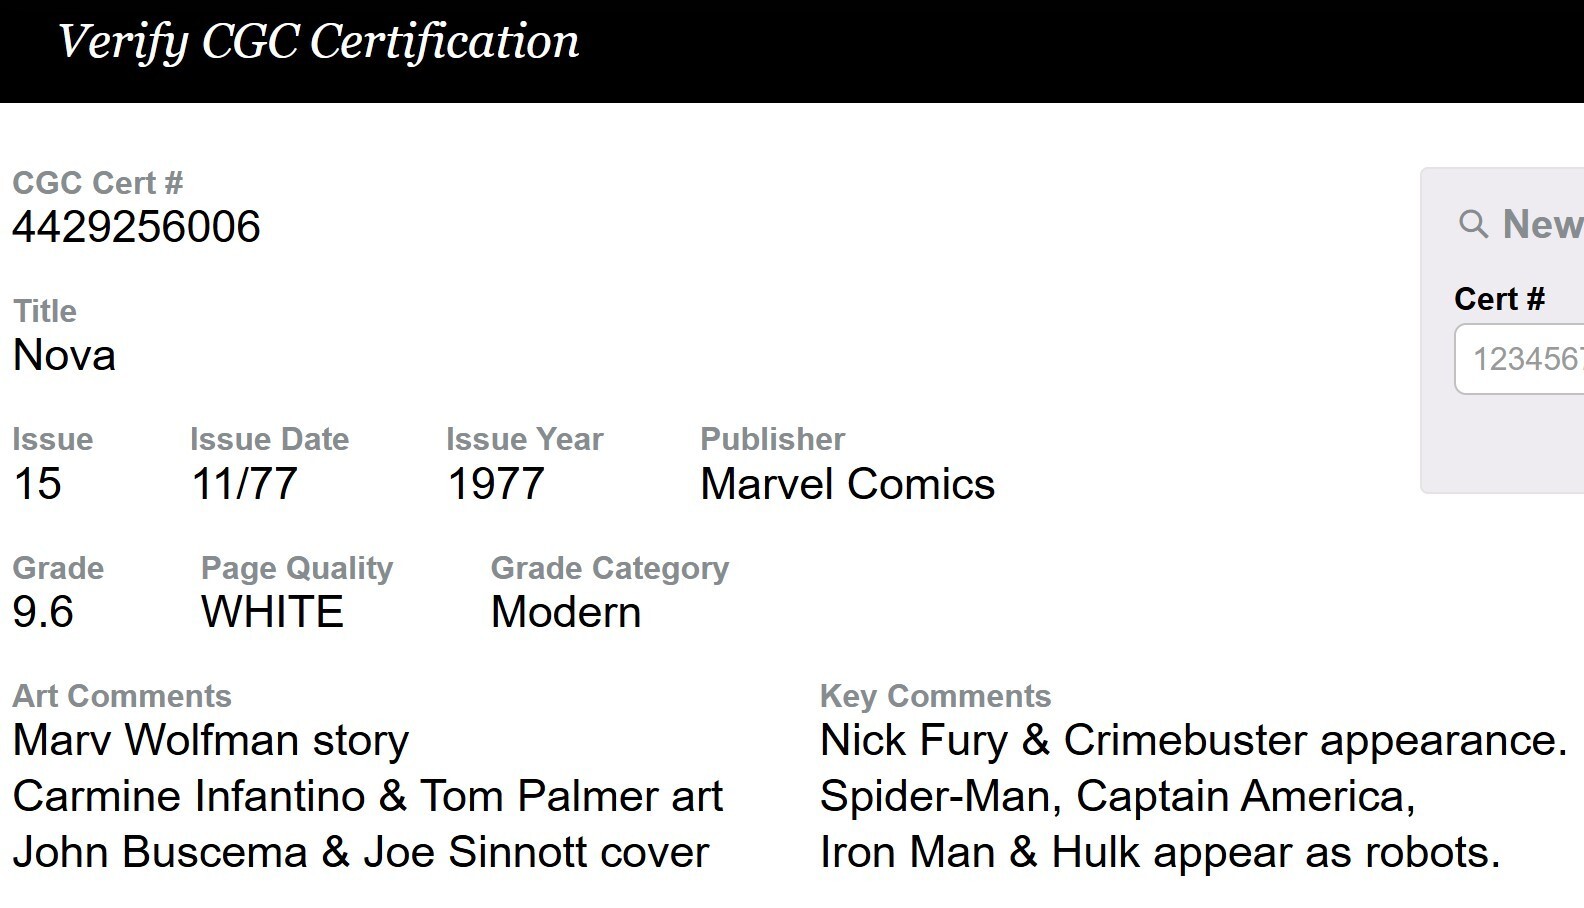This screenshot has width=1584, height=908.
Task: Click the Nova title text
Action: click(64, 355)
